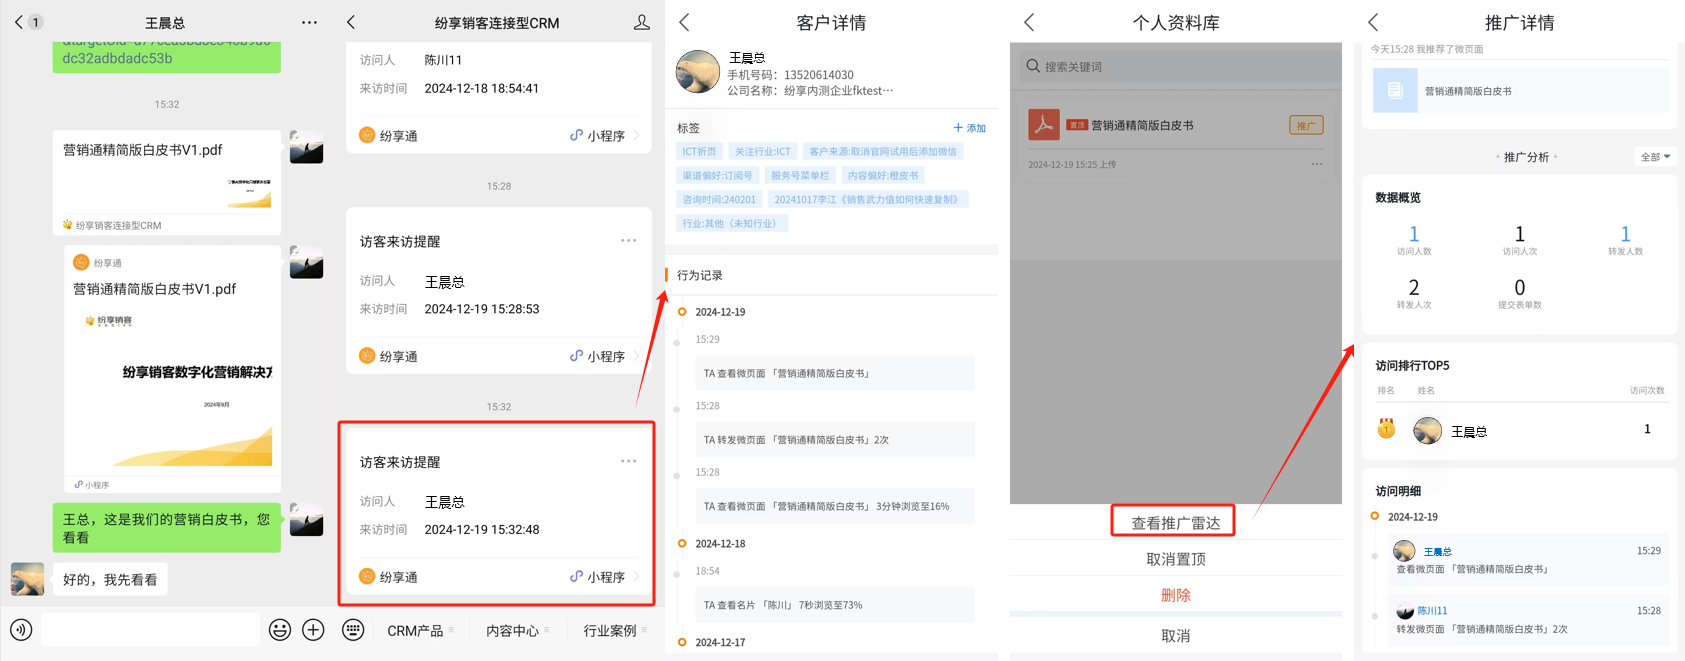Choose 取消置顶 from the action sheet
The width and height of the screenshot is (1685, 661).
click(x=1176, y=559)
